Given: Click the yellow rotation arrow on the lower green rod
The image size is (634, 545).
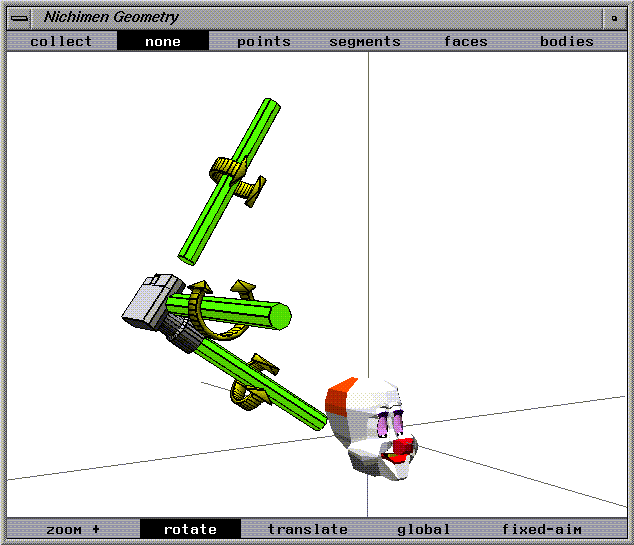Looking at the screenshot, I should [254, 382].
